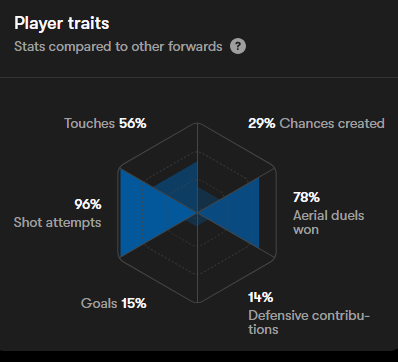Click the Stats compared to other forwards subtitle
The image size is (398, 362).
coord(118,46)
